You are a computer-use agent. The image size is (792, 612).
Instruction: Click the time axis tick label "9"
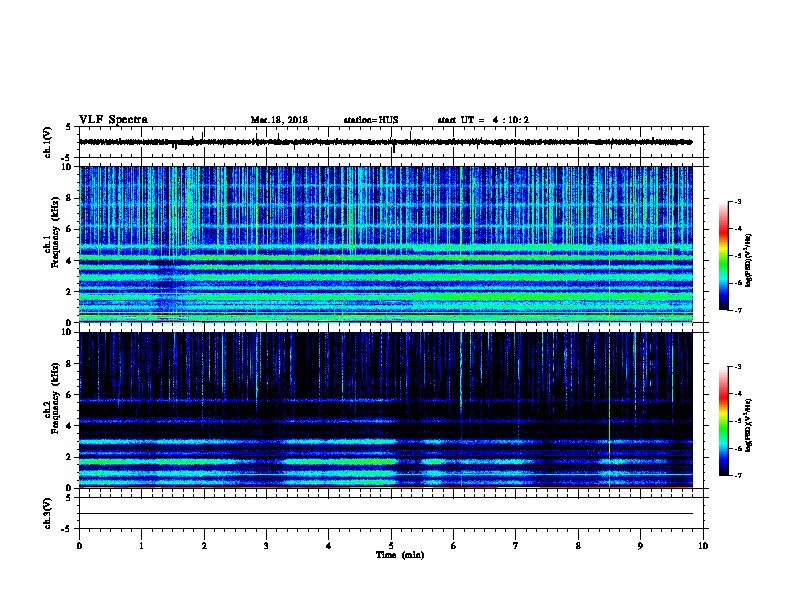click(640, 546)
